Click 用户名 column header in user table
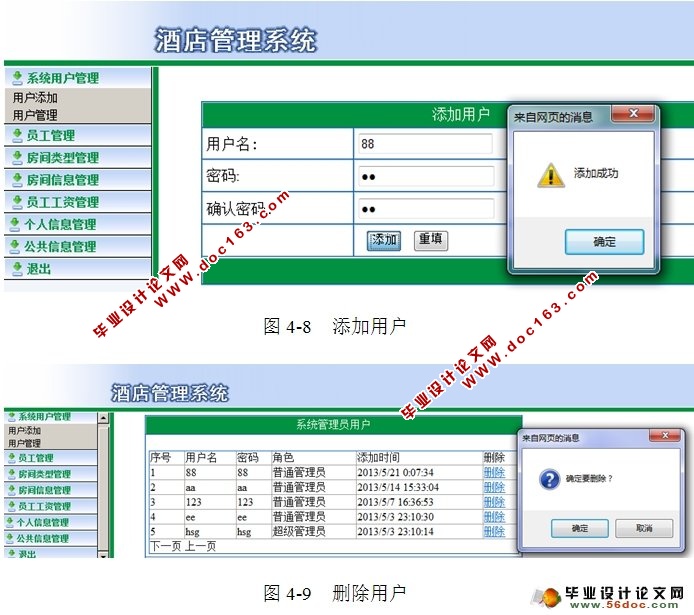This screenshot has height=615, width=694. (x=201, y=457)
